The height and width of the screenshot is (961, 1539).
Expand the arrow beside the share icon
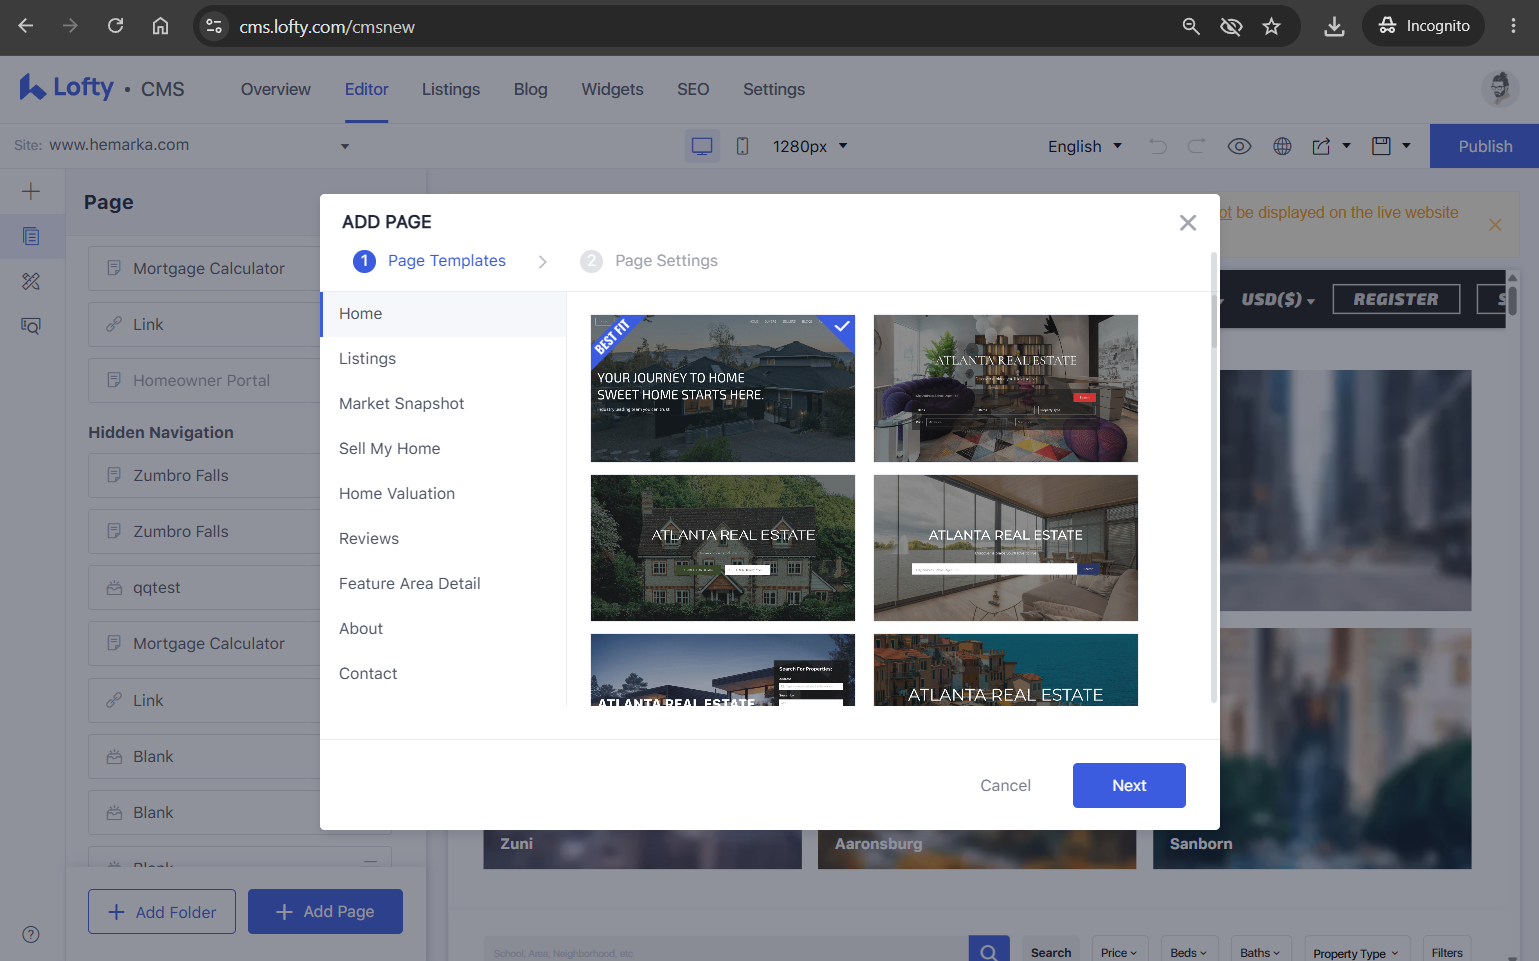[x=1346, y=146]
